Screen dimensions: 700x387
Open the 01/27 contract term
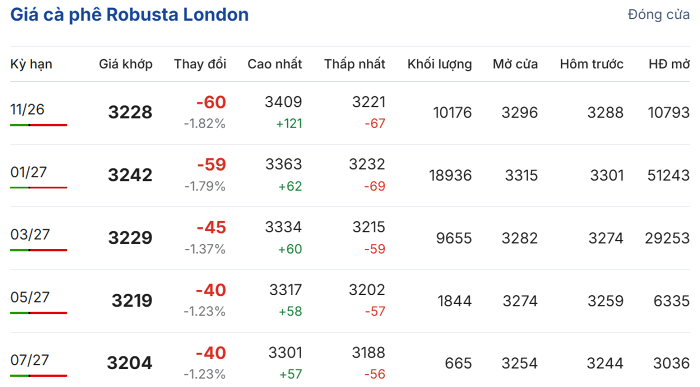pos(28,172)
